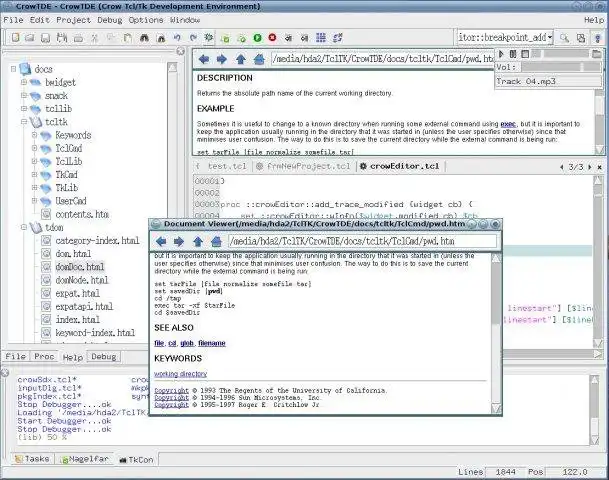Click the Undo arrow toolbar icon
This screenshot has height=480, width=609.
(177, 38)
